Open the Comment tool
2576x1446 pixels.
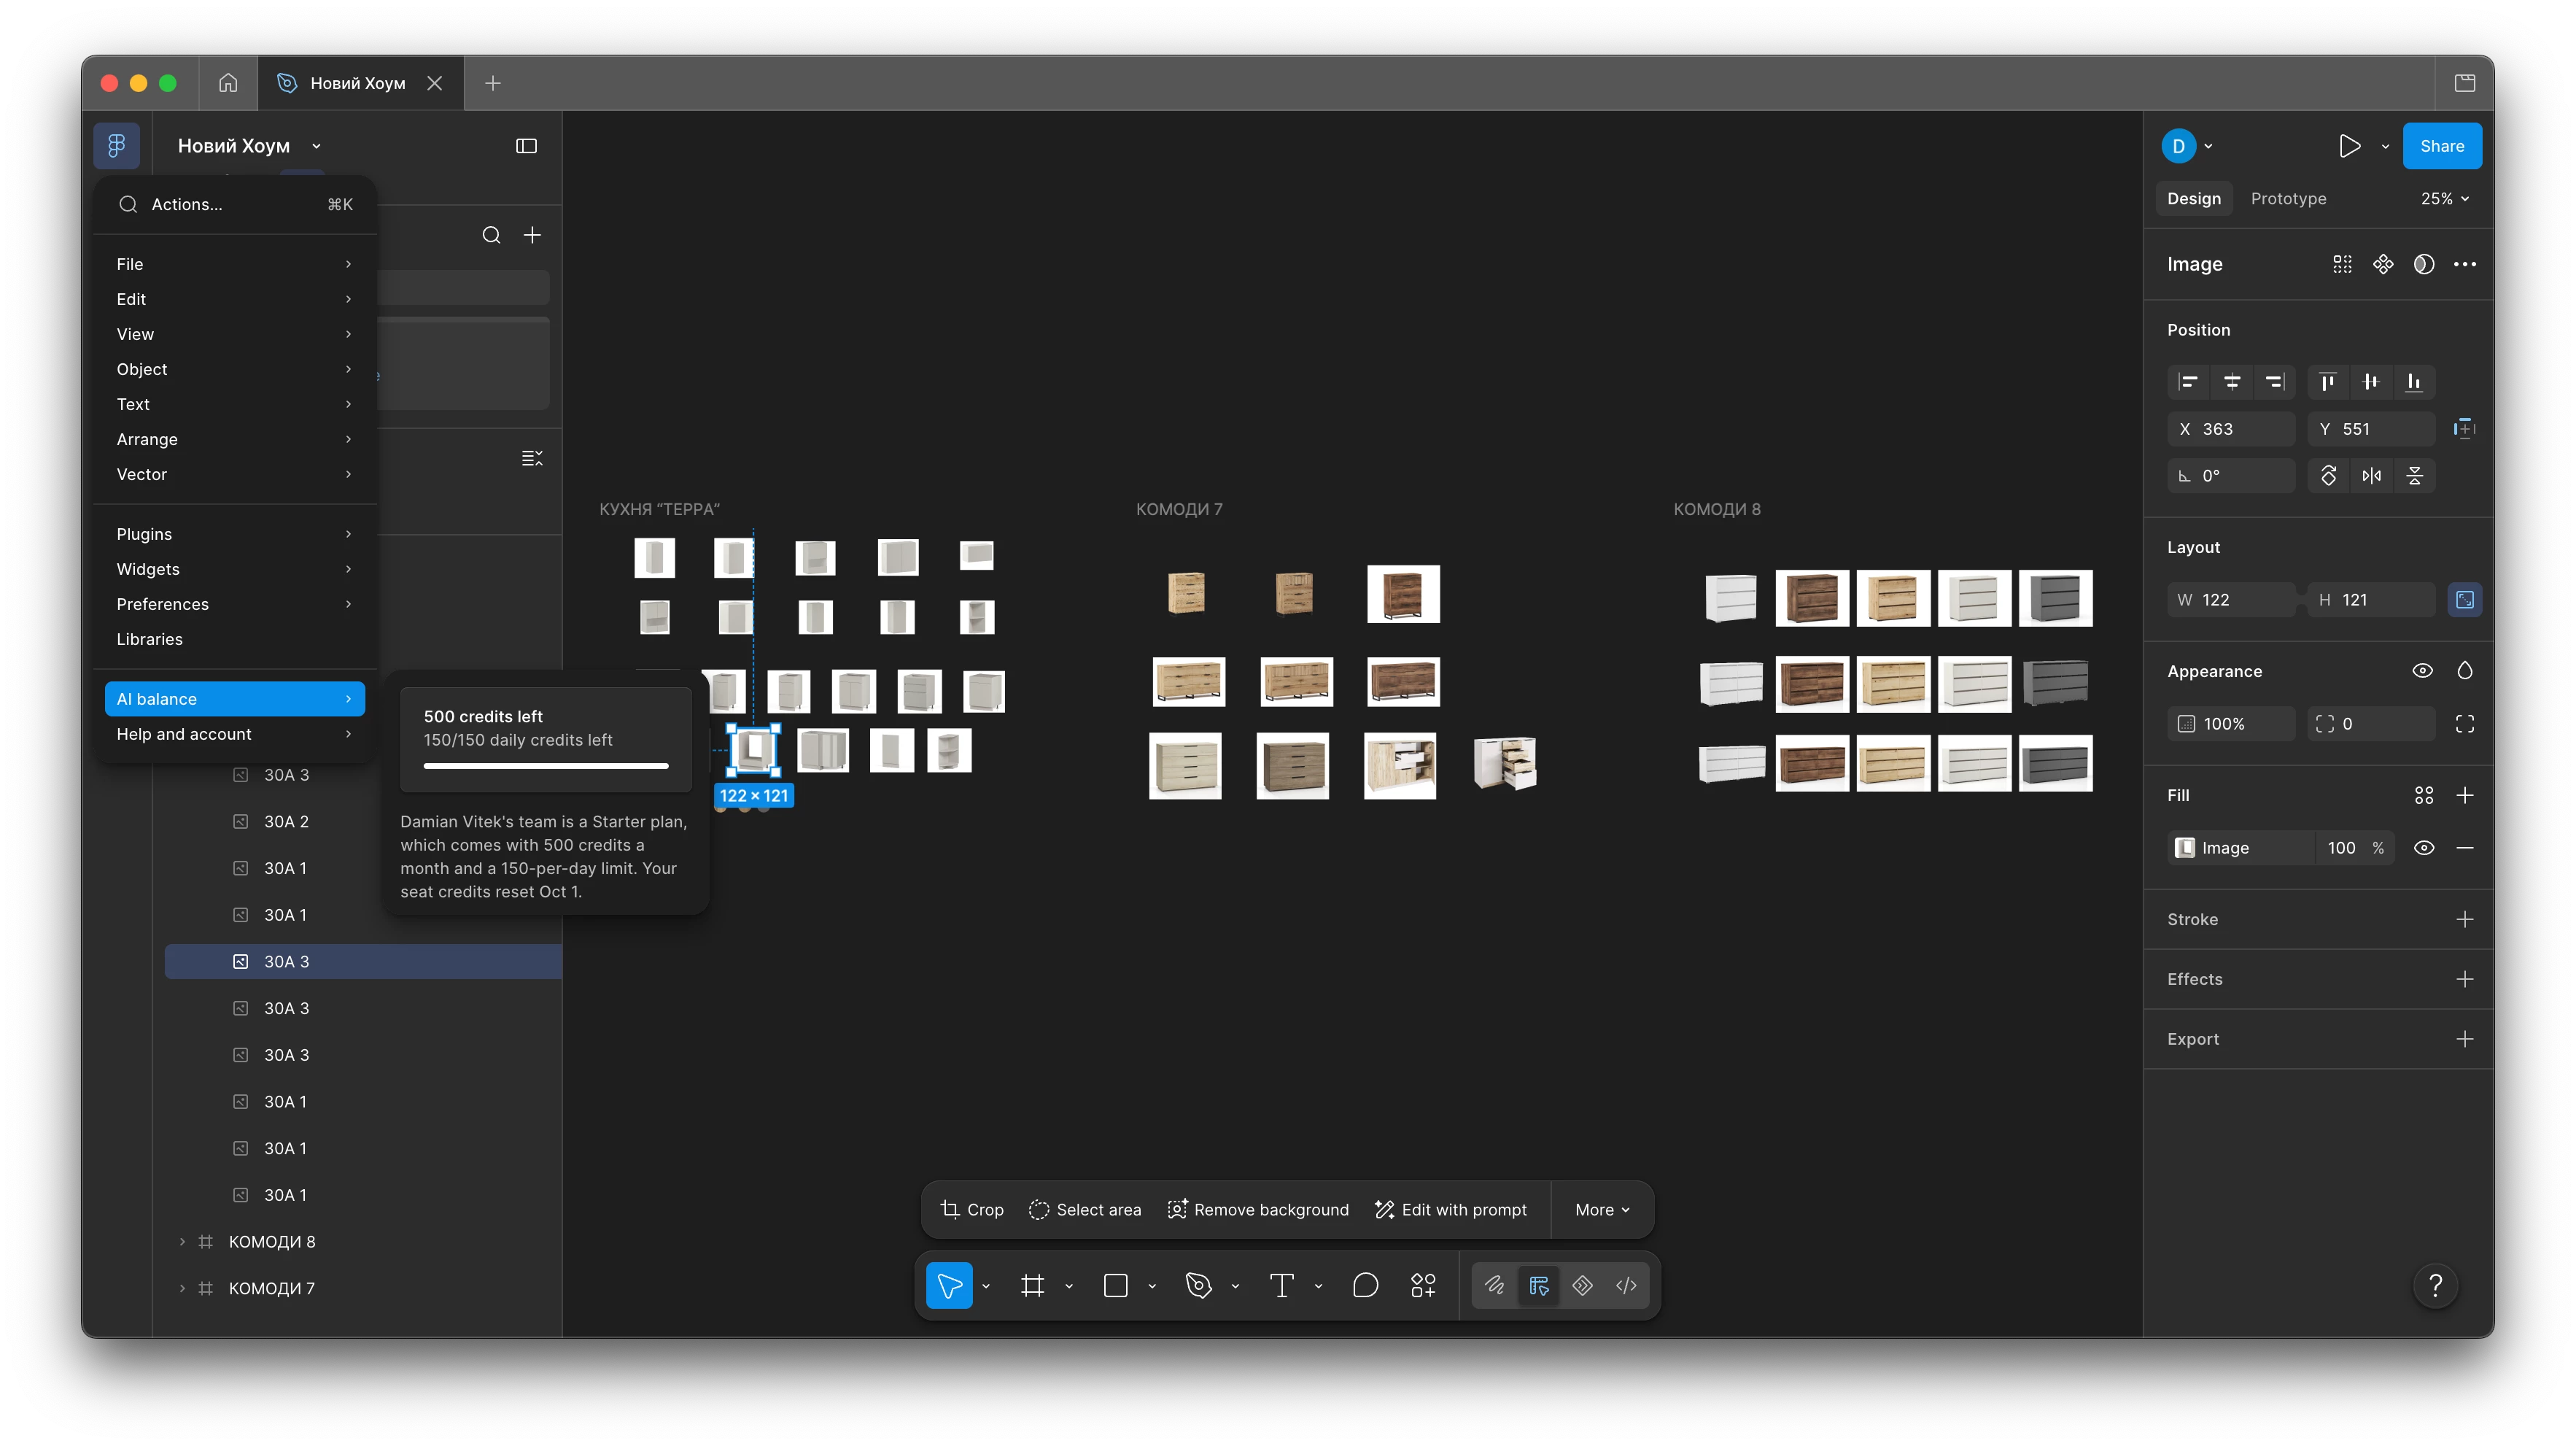click(1365, 1286)
